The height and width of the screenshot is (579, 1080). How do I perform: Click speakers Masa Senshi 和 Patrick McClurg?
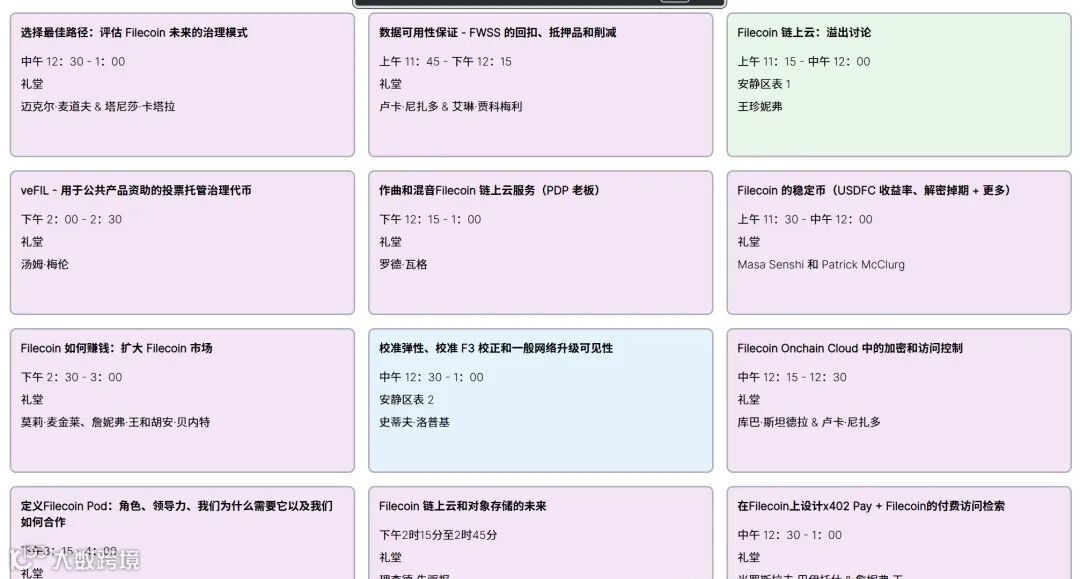click(x=821, y=264)
